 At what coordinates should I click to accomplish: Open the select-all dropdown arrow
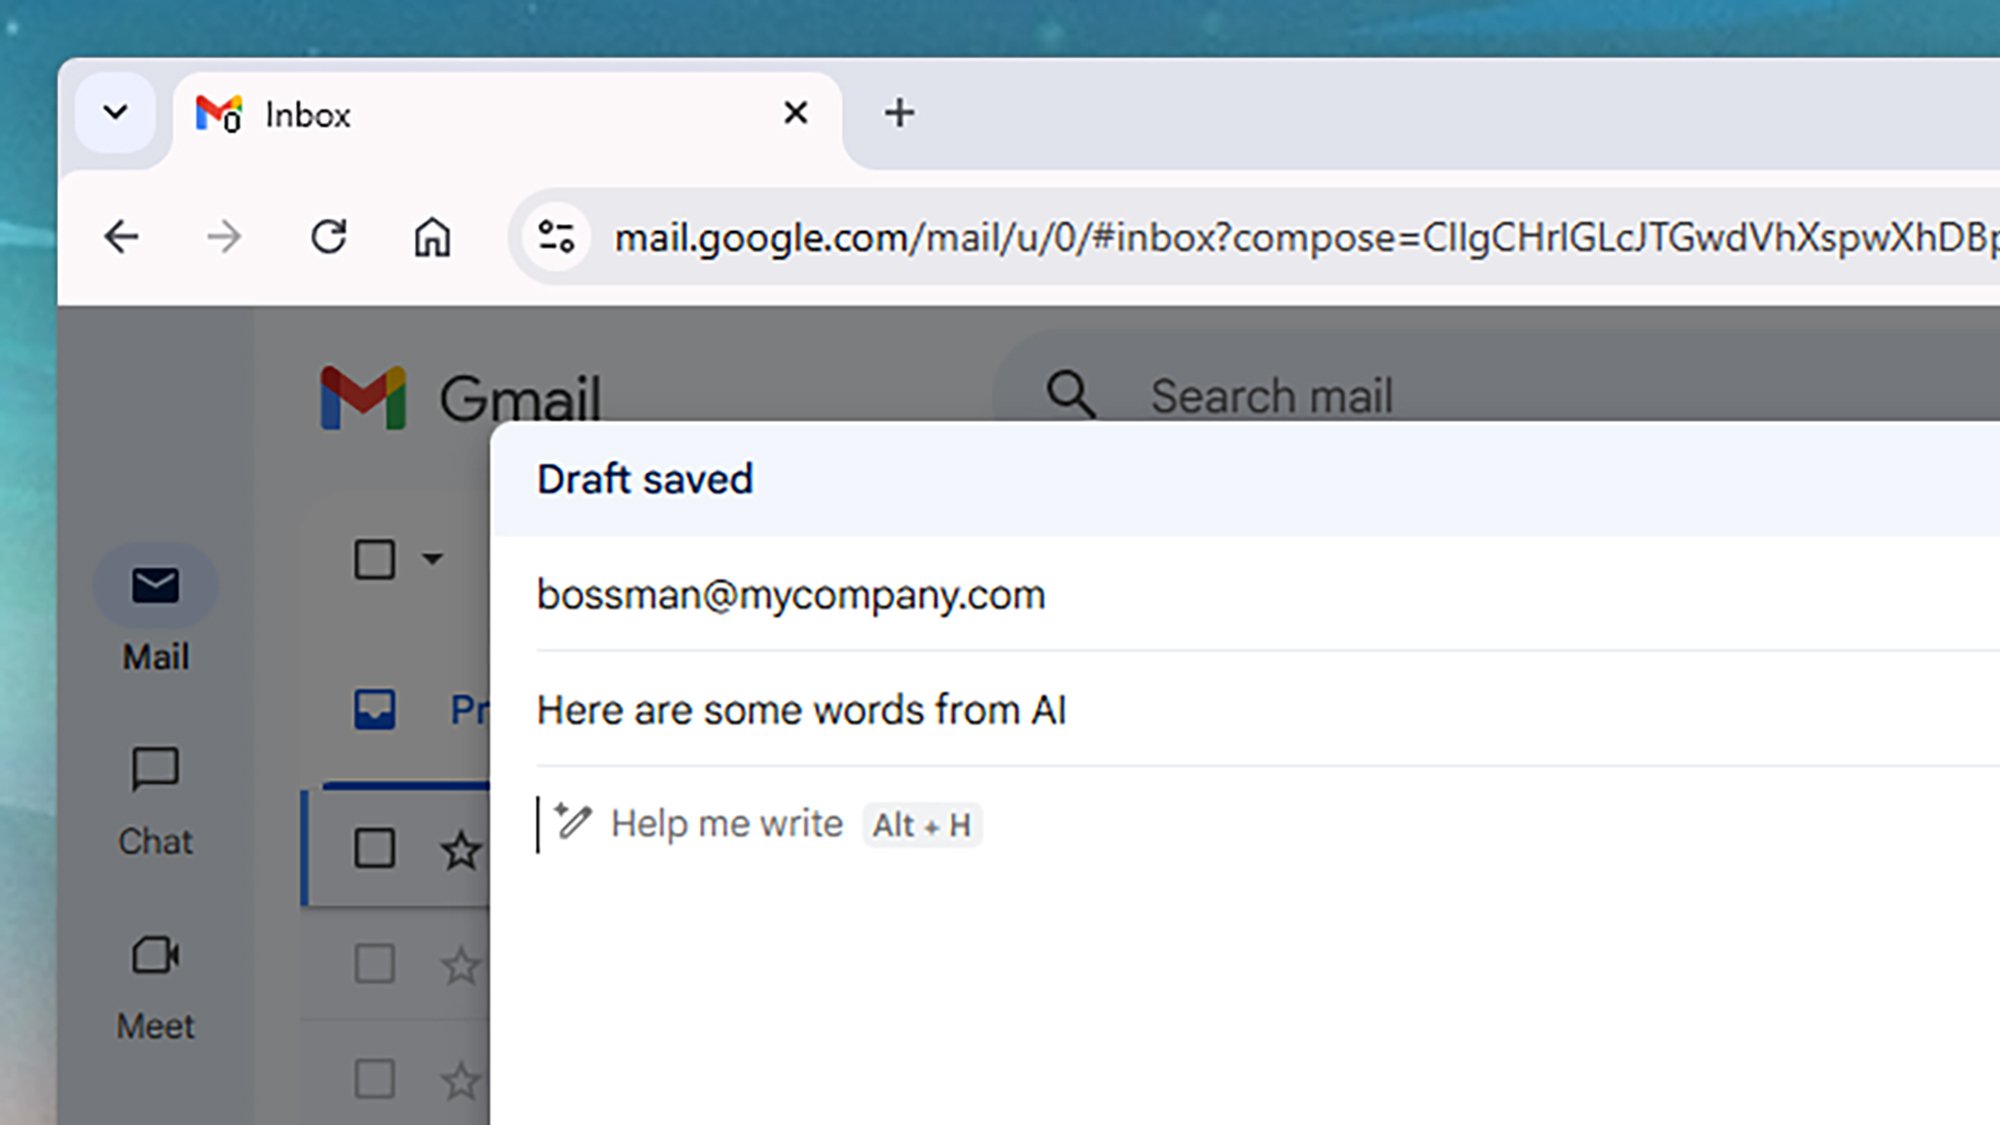click(431, 560)
